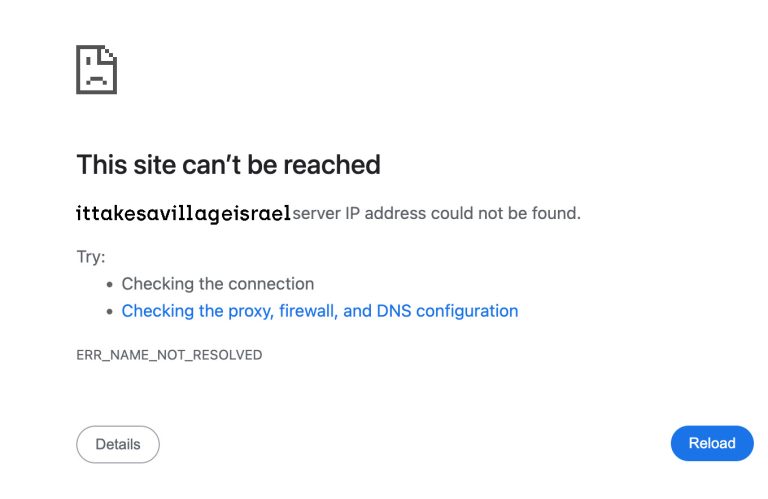Click the "Checking the connection" suggestion
The height and width of the screenshot is (499, 768).
(218, 284)
